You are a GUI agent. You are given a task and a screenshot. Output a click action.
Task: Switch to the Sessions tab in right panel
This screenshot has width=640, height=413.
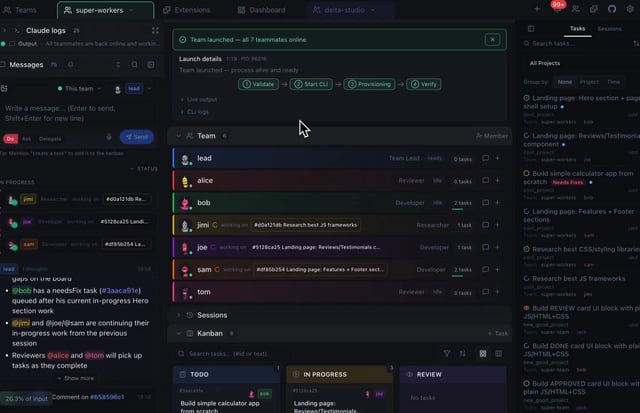coord(609,29)
